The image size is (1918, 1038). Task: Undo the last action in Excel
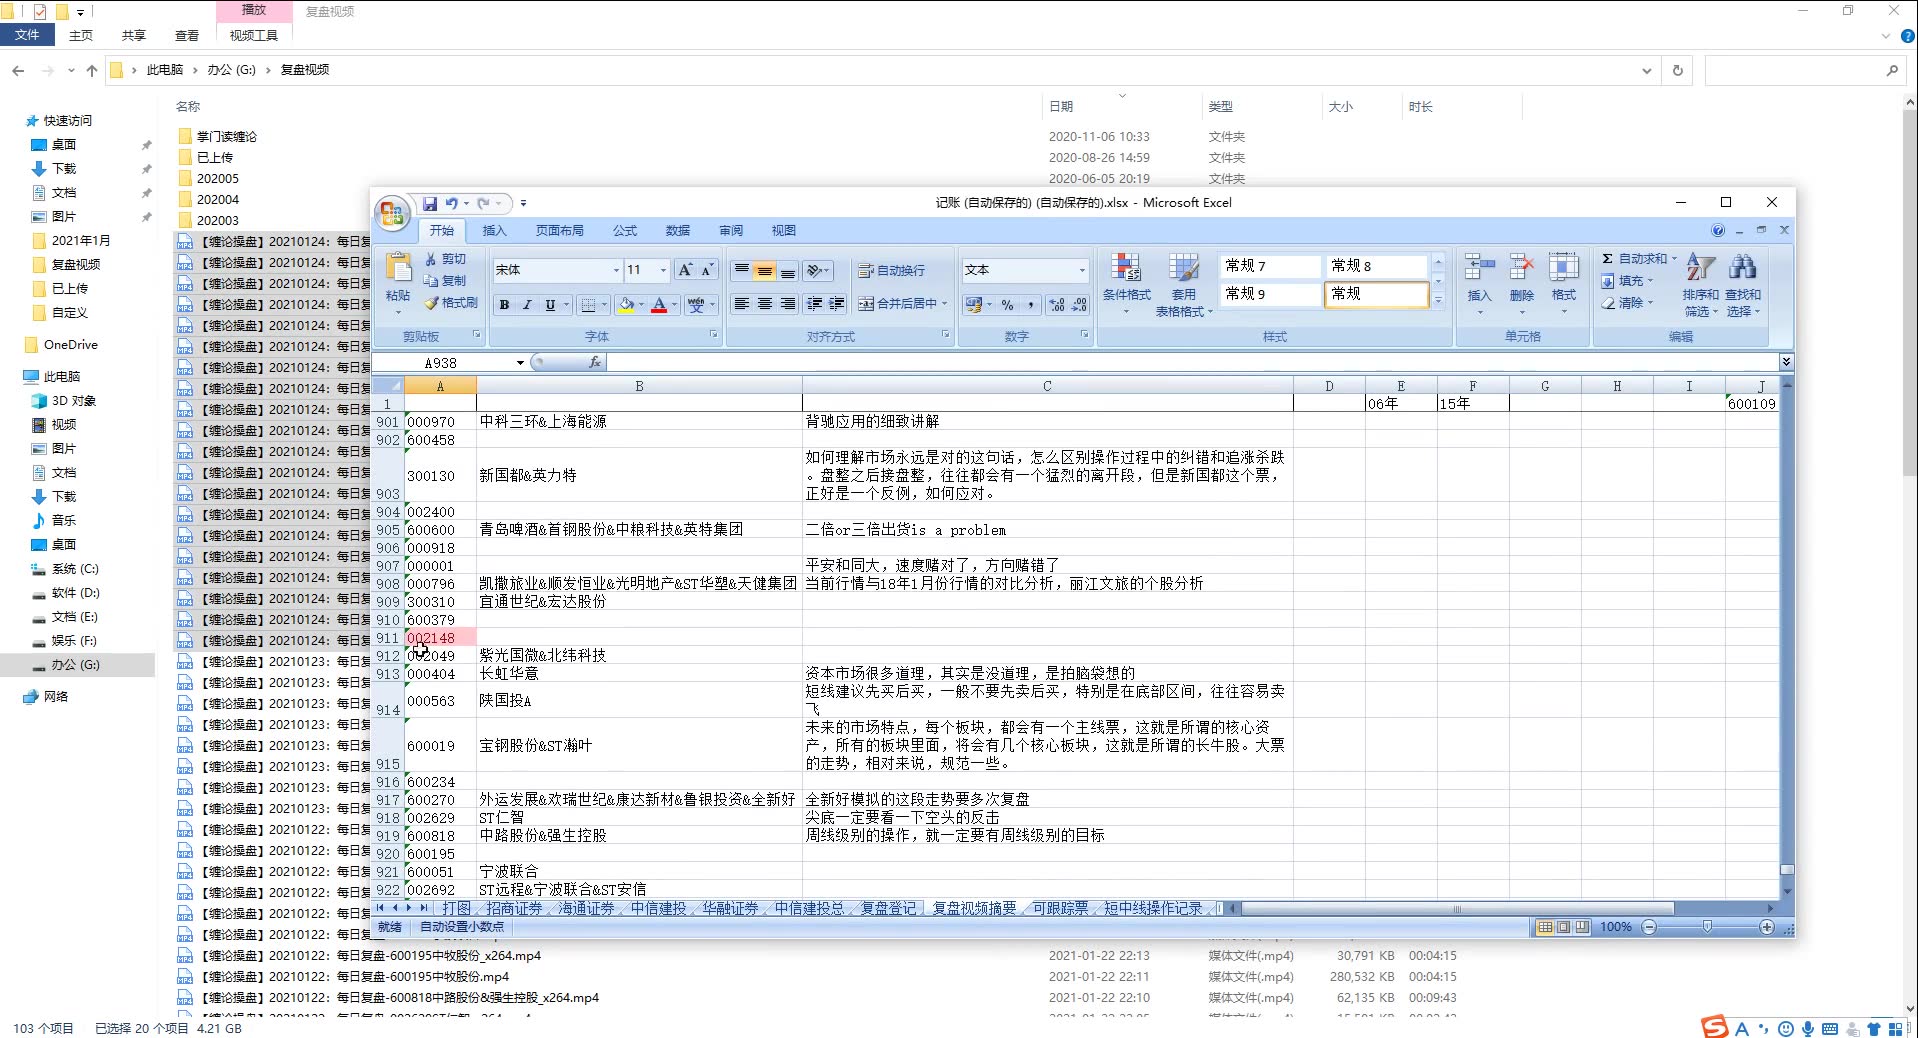click(451, 203)
